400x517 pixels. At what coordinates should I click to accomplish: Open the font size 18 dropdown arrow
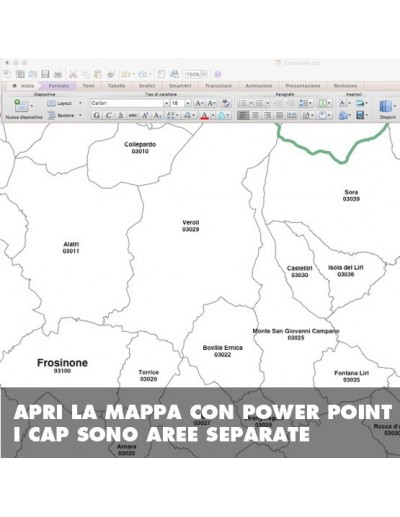pos(188,103)
